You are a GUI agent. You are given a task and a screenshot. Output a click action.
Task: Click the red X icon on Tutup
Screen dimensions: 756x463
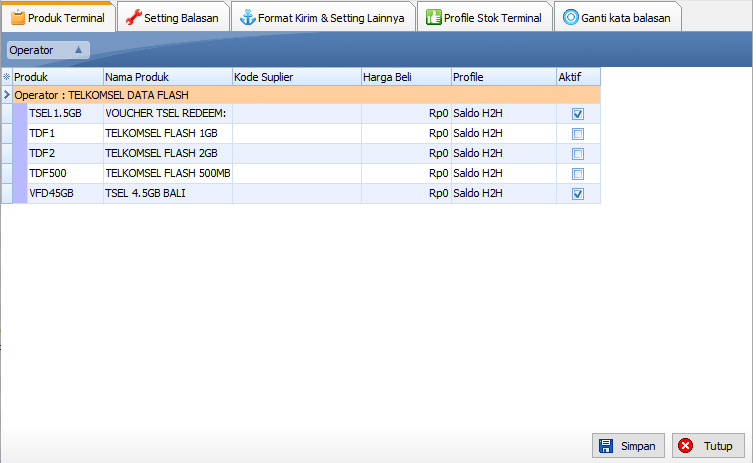[x=685, y=446]
